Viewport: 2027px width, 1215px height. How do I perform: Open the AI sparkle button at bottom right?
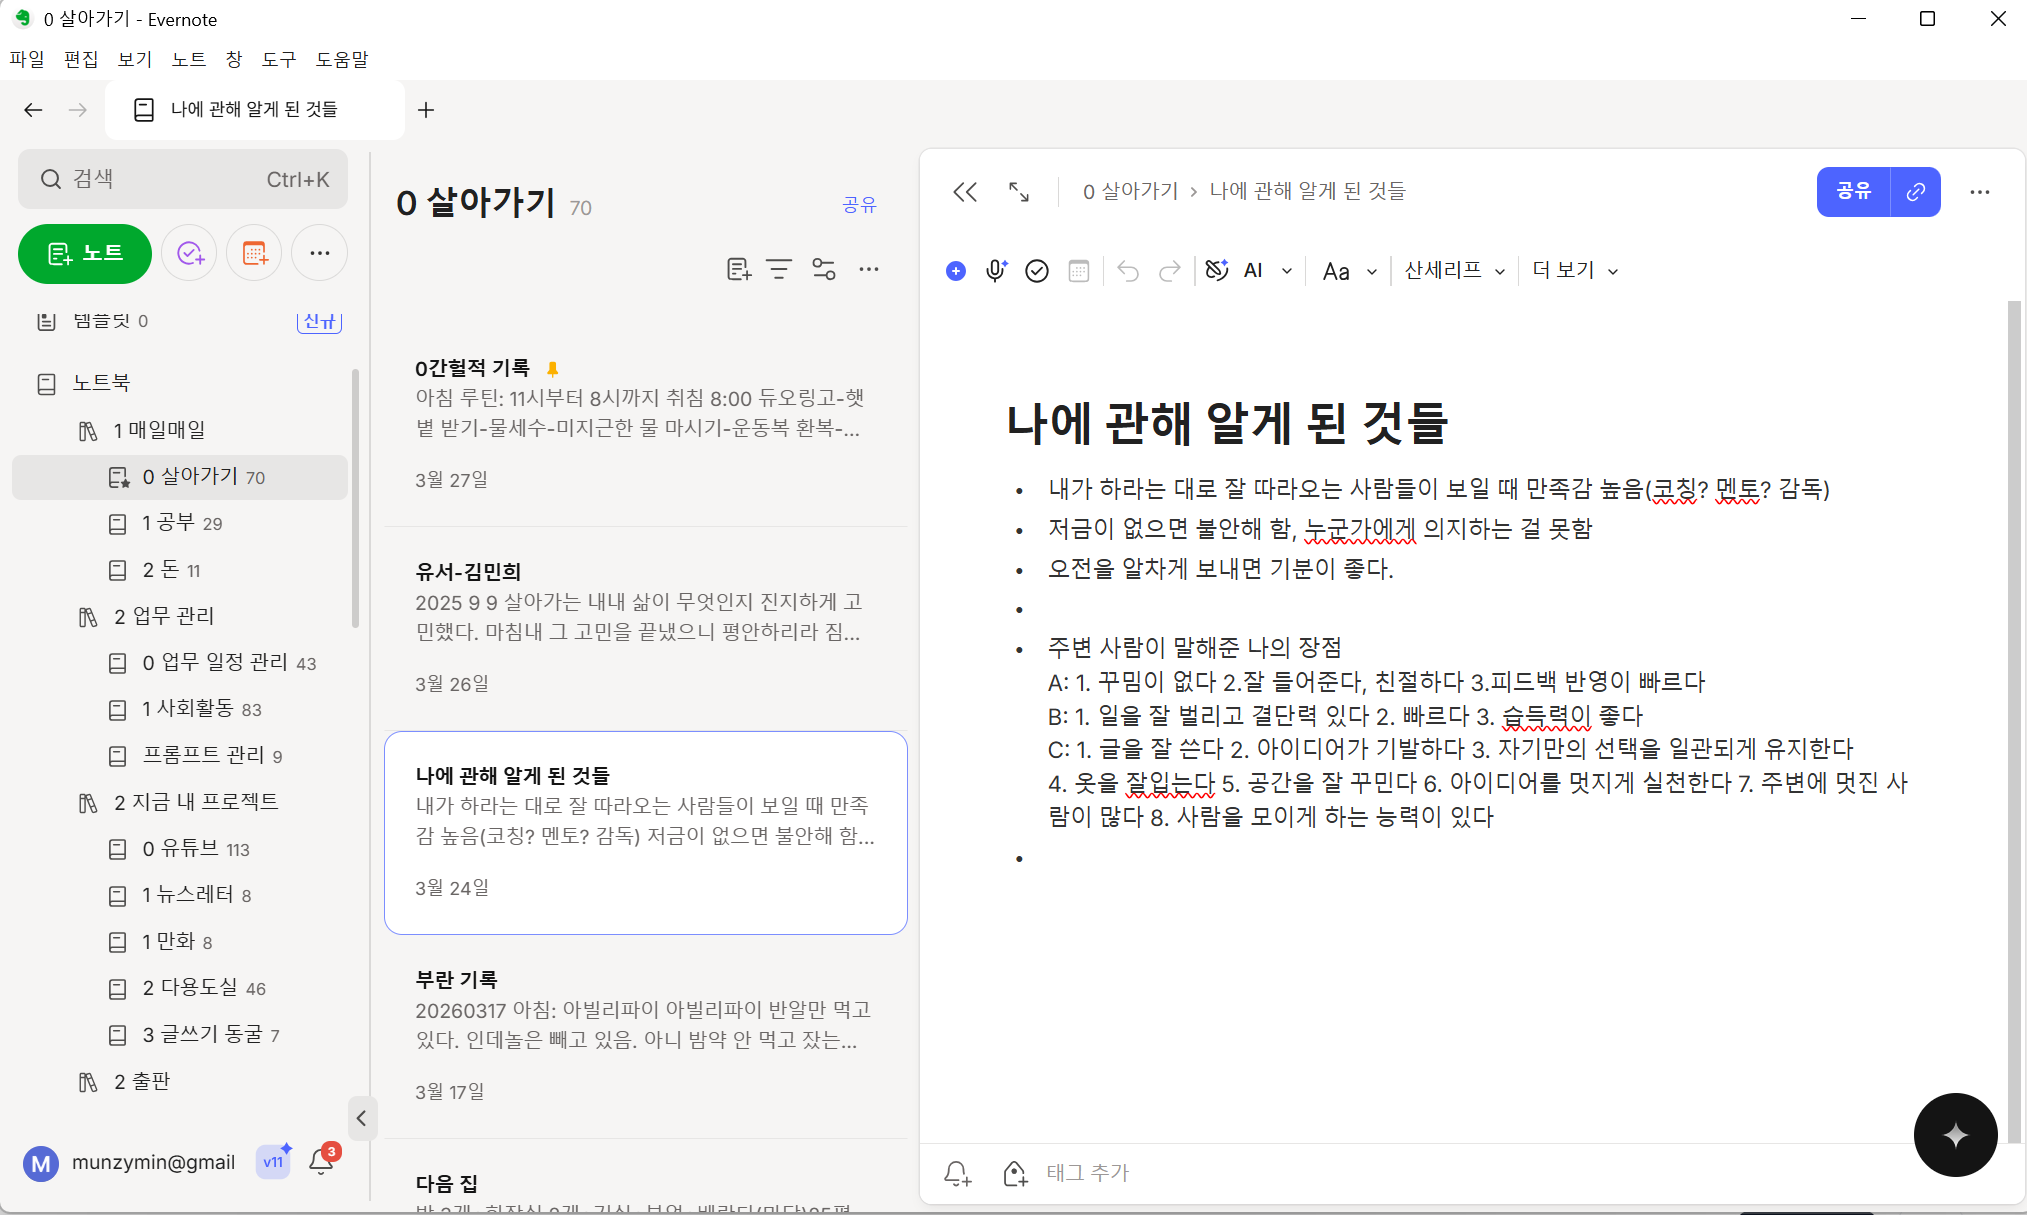[x=1955, y=1135]
